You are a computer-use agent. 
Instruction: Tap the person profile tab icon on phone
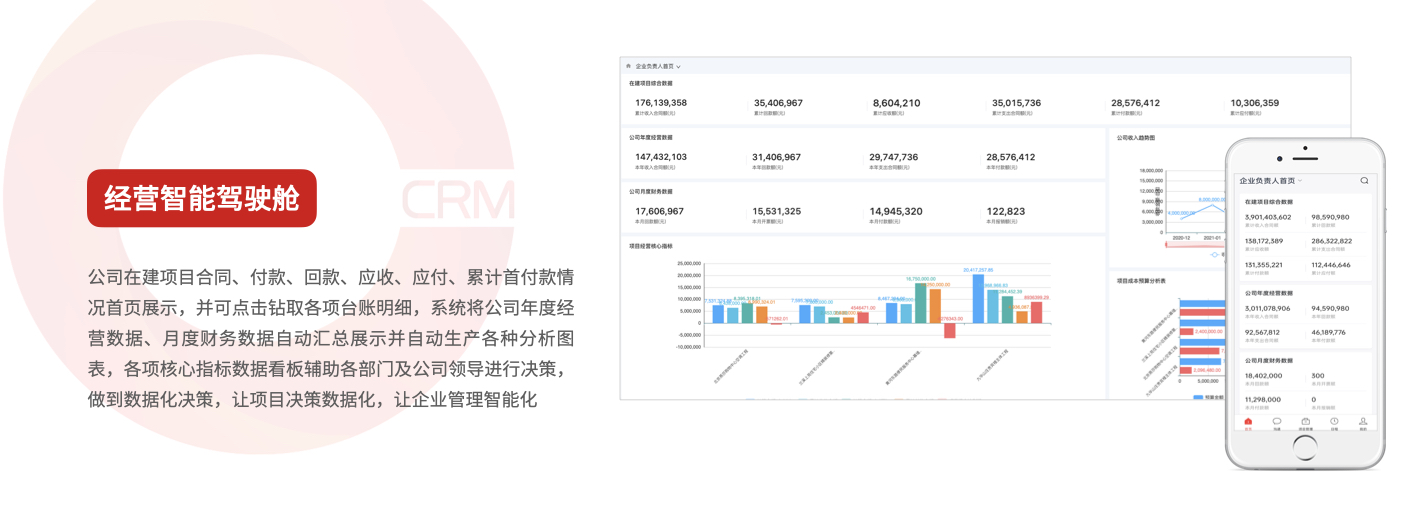(x=1363, y=421)
